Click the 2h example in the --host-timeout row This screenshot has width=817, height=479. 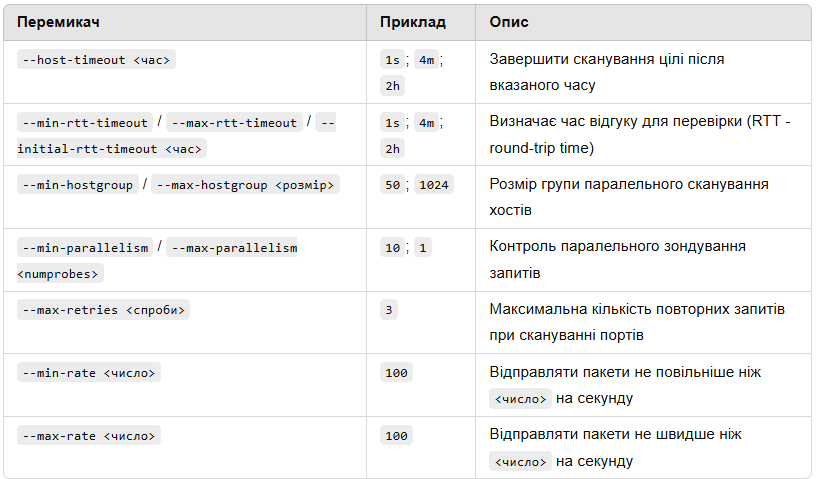coord(392,86)
